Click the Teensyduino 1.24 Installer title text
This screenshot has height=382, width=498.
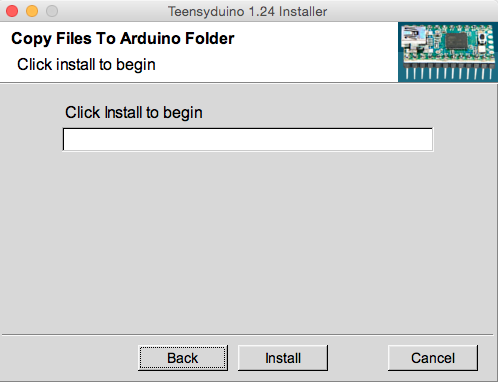pyautogui.click(x=247, y=11)
